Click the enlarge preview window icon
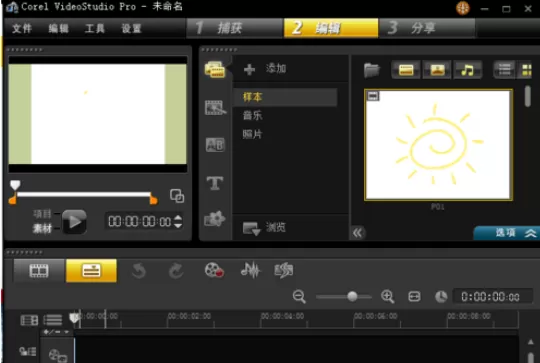Screen dimensions: 540x363 pos(177,196)
